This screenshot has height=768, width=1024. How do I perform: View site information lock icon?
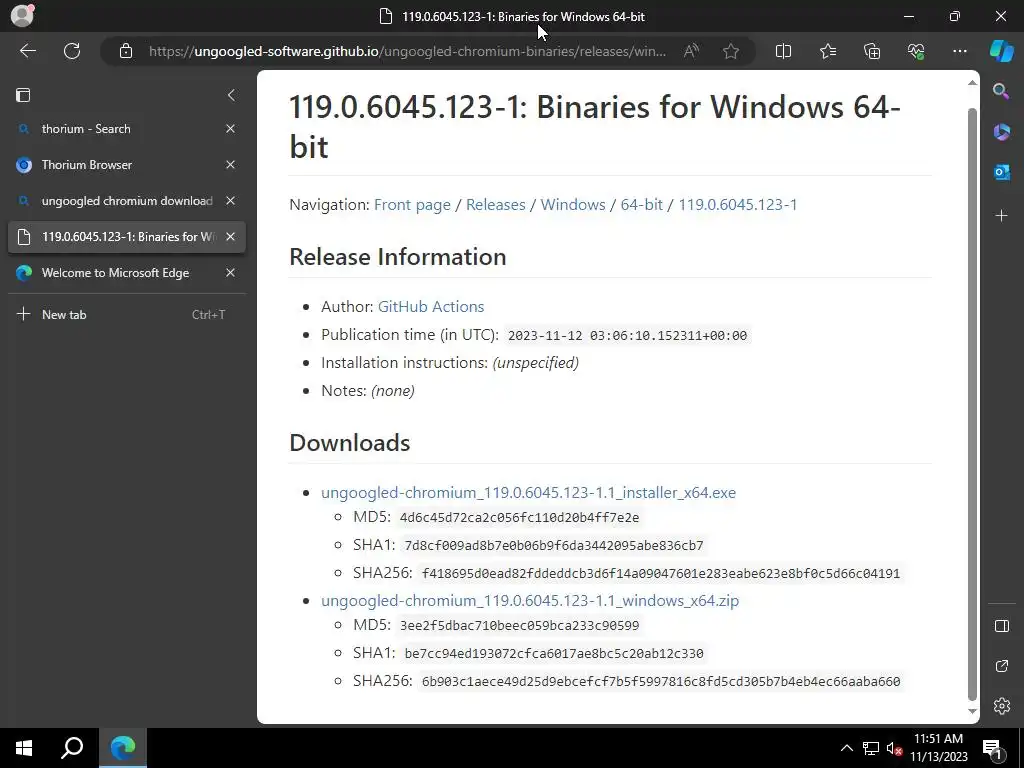pos(126,51)
